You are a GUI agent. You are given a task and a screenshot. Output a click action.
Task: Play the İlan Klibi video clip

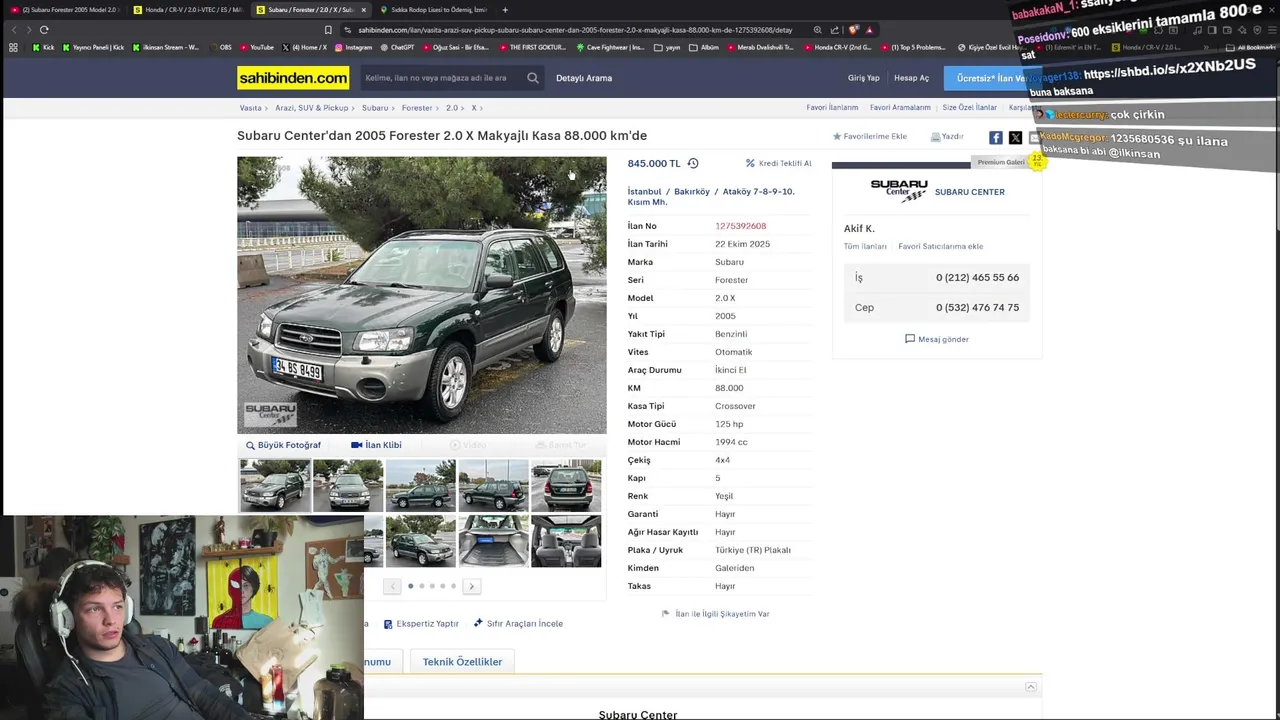click(376, 445)
